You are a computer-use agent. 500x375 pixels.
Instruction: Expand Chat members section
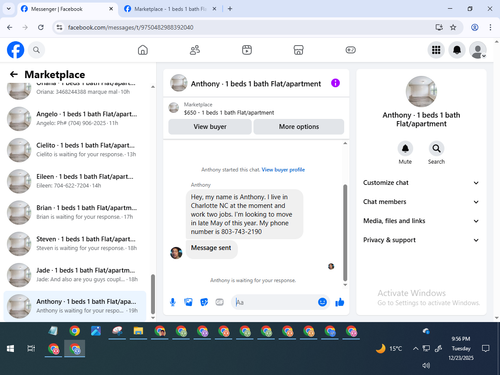click(x=421, y=202)
